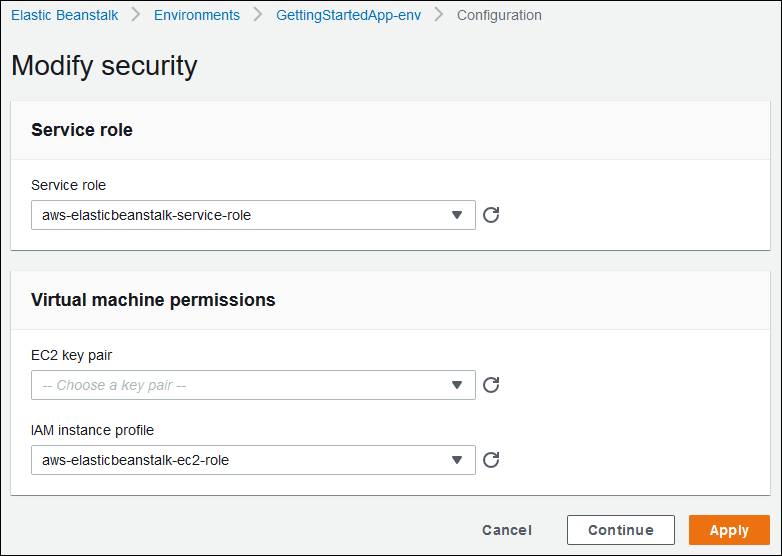
Task: Click the Configuration breadcrumb item
Action: (499, 15)
